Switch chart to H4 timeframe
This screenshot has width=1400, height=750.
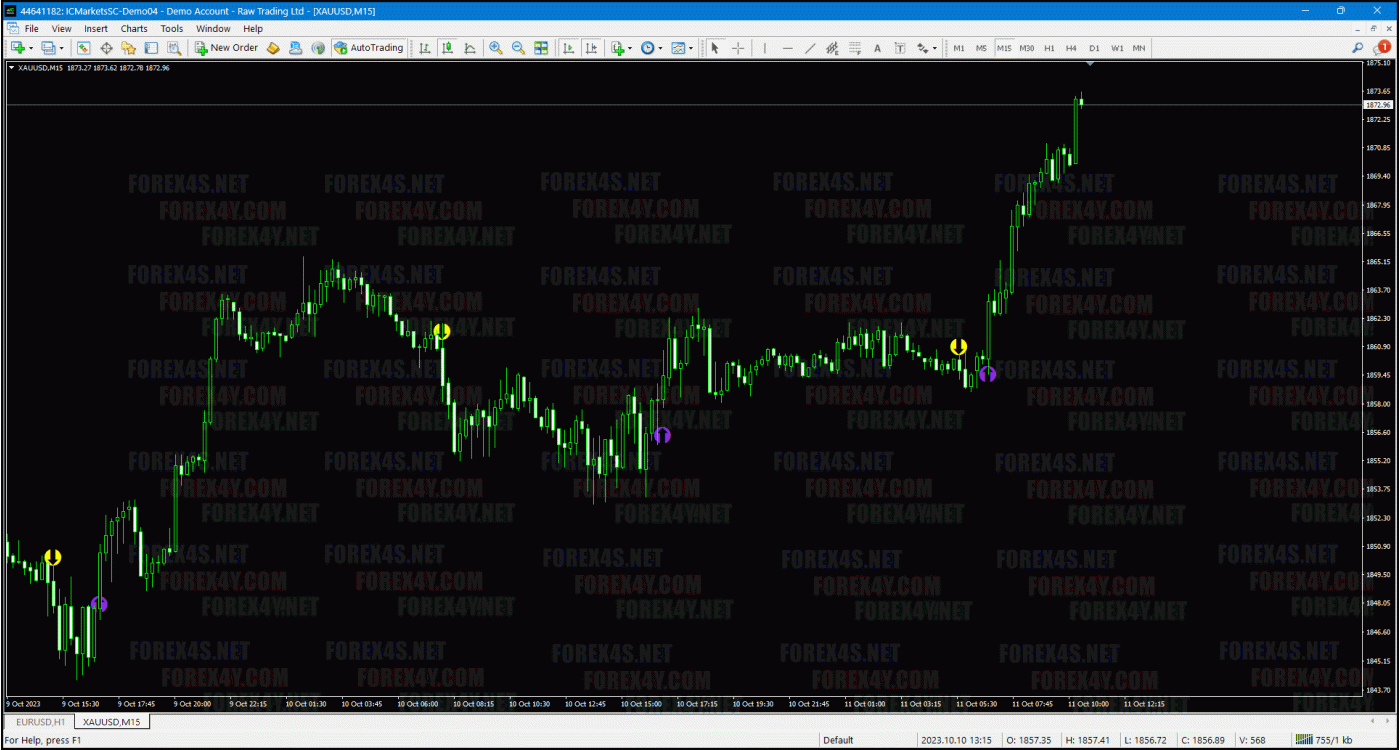coord(1072,47)
